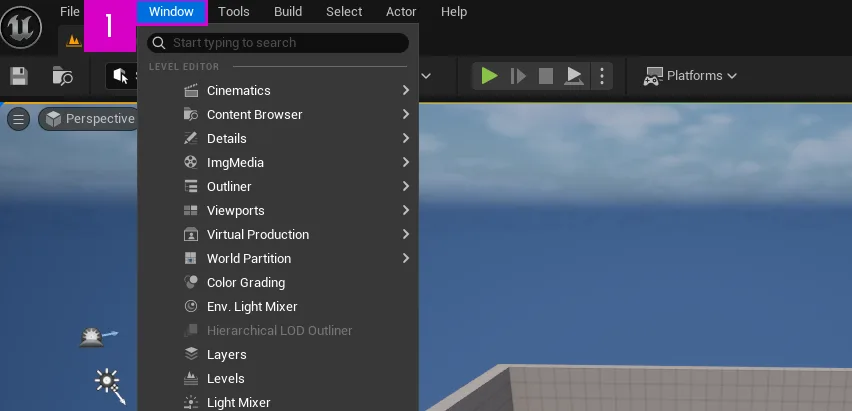Viewport: 852px width, 411px height.
Task: Click the Cinematics clapperboard icon
Action: click(191, 91)
